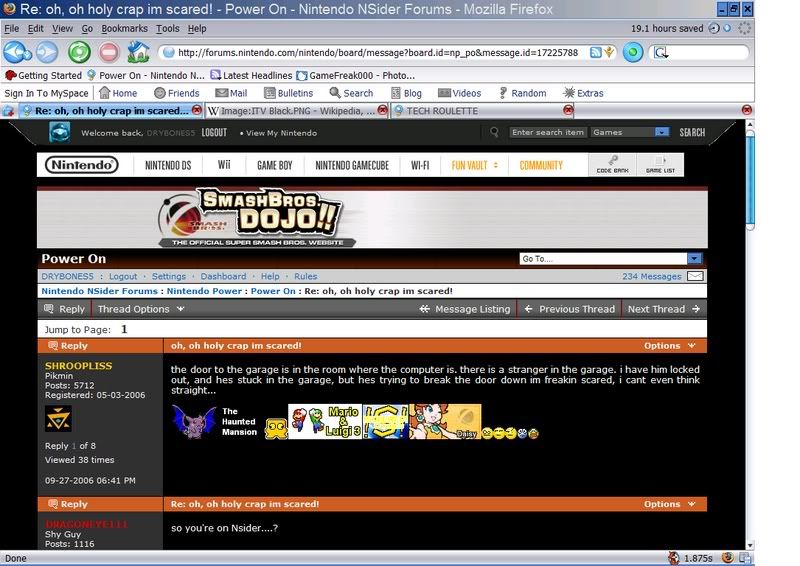Open the Latest Headlines bookmark
800x566 pixels.
(x=252, y=76)
